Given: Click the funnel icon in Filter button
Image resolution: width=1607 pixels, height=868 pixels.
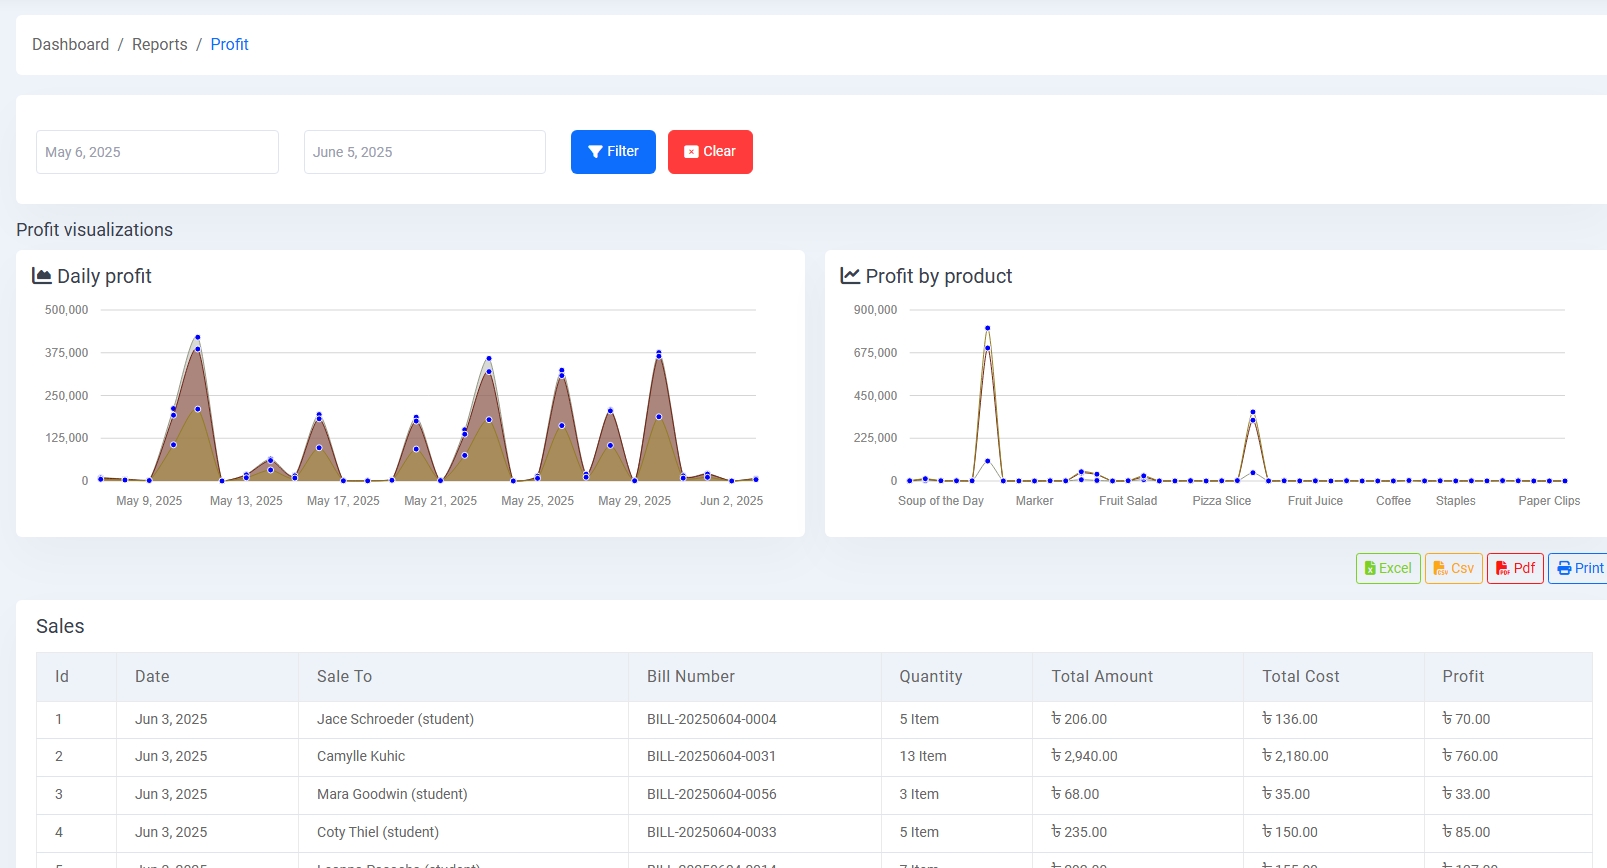Looking at the screenshot, I should [x=595, y=152].
